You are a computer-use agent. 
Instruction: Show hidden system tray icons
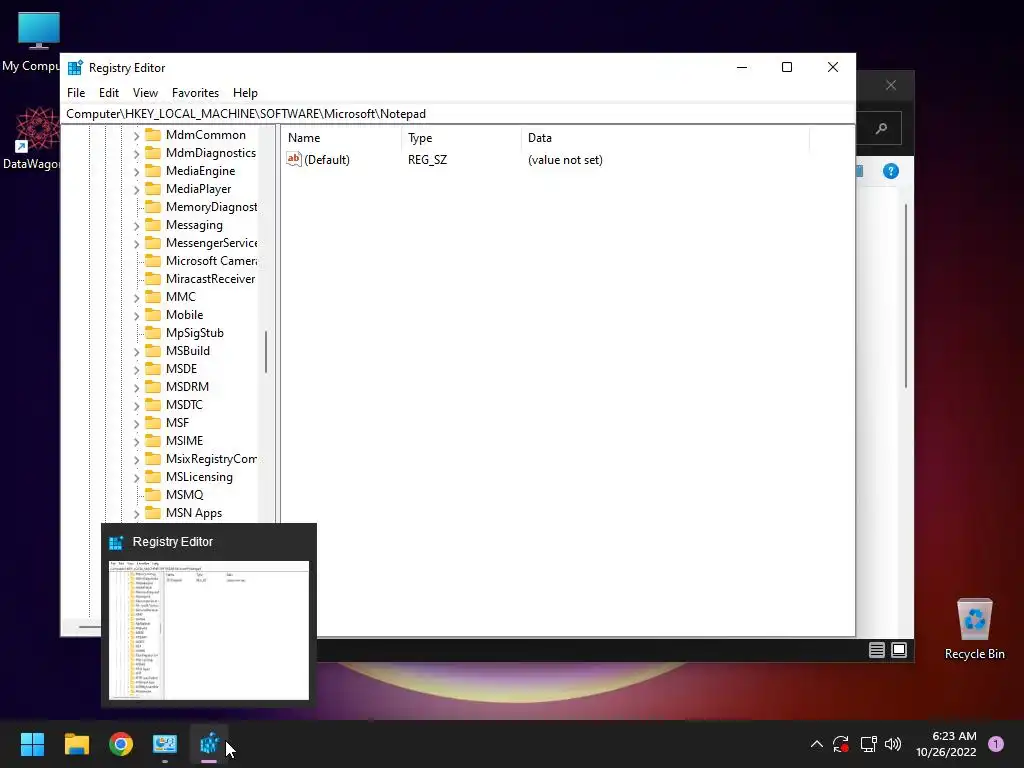coord(816,744)
